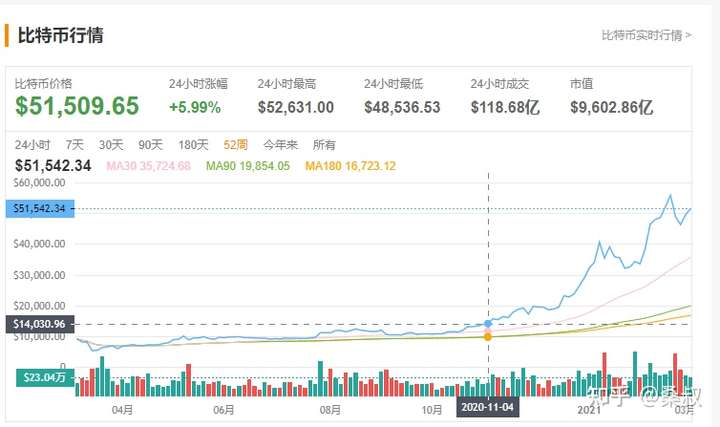720x427 pixels.
Task: Select the 24小时 time range tab
Action: tap(32, 145)
